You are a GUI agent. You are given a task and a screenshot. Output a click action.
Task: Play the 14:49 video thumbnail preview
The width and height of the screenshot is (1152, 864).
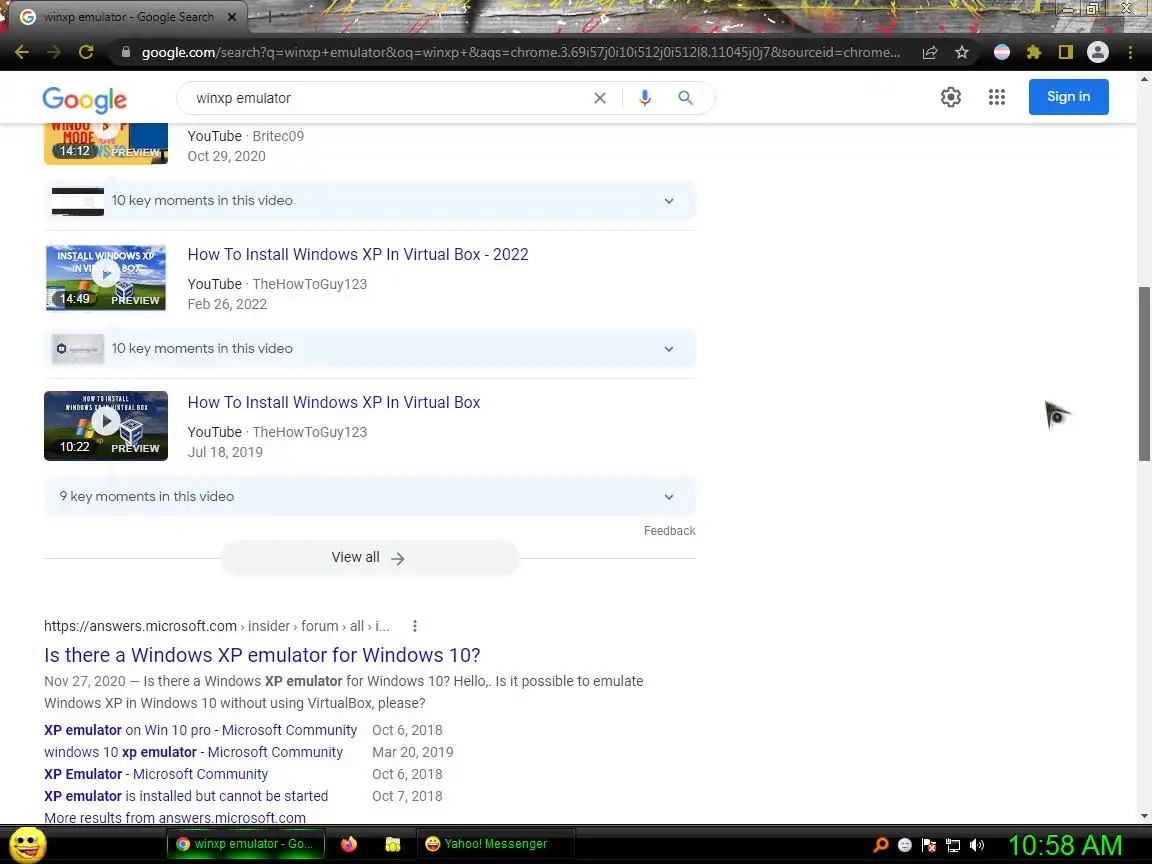[x=106, y=278]
